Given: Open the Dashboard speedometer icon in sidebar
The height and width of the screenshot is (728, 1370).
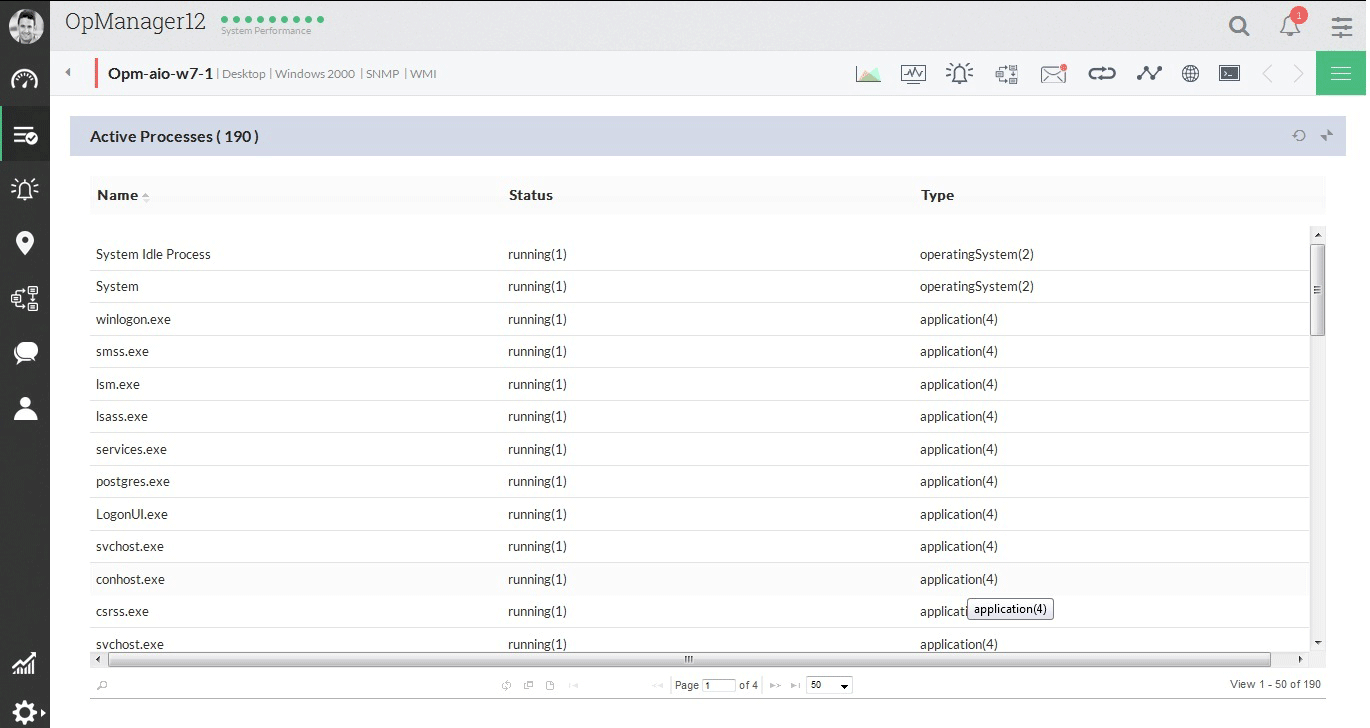Looking at the screenshot, I should 25,80.
